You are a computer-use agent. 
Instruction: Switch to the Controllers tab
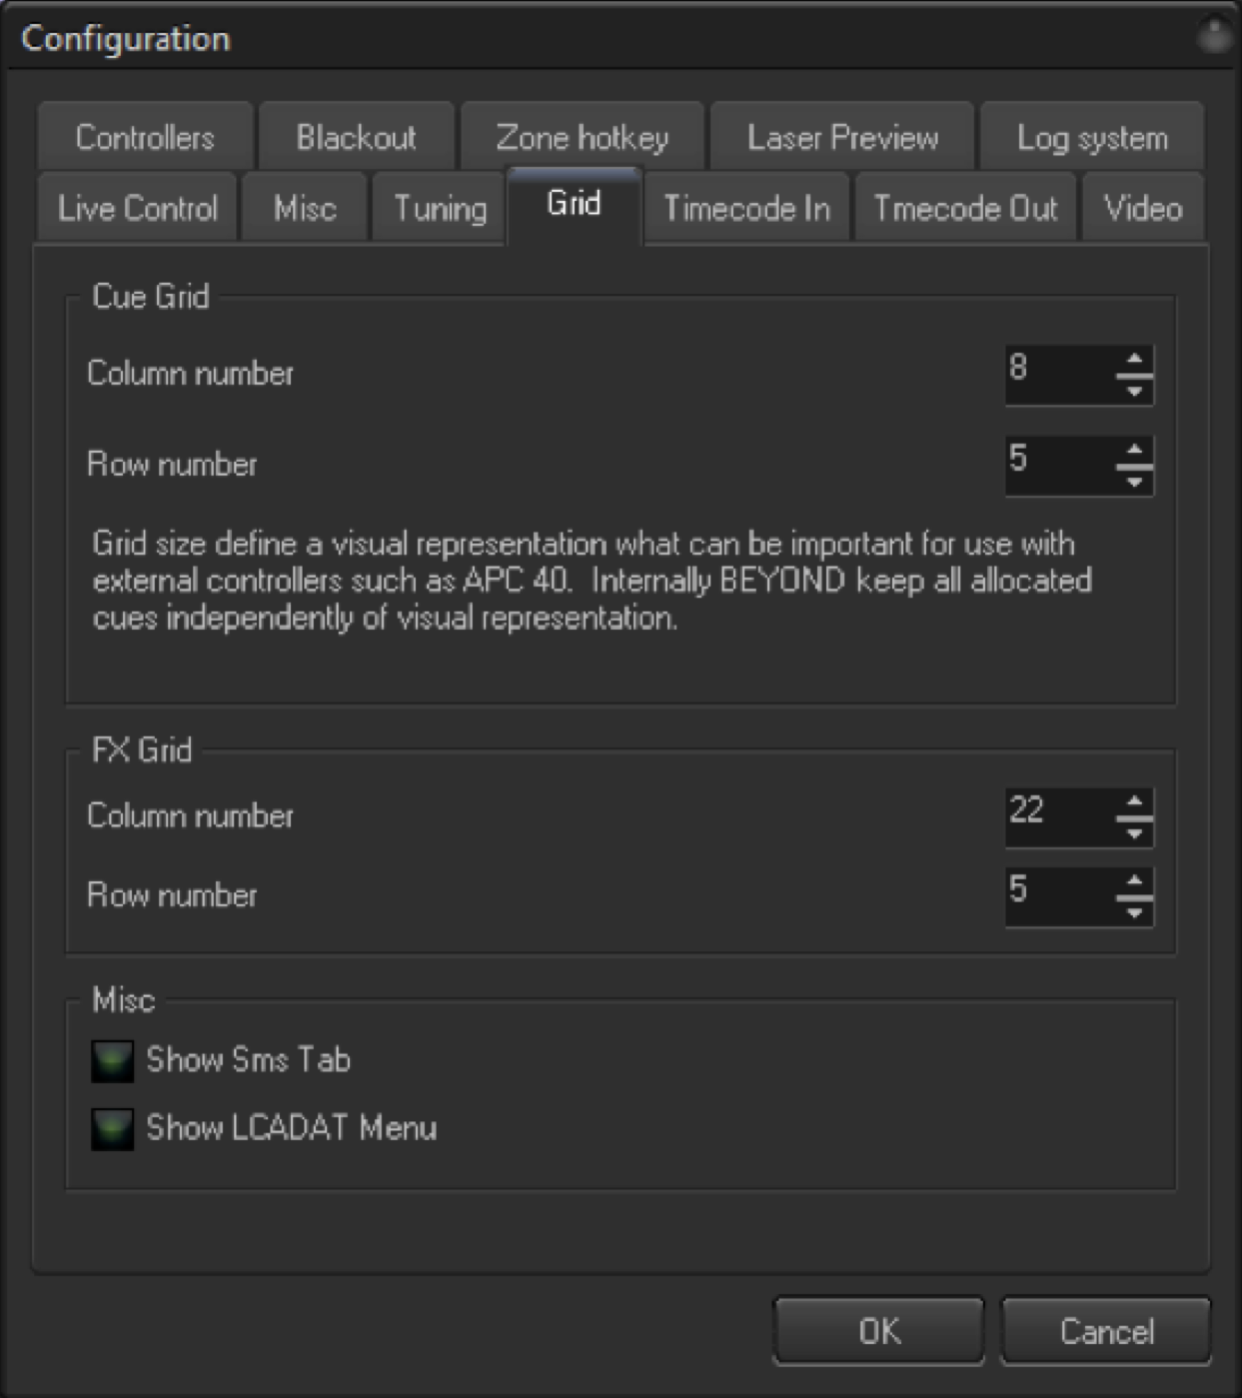(x=145, y=137)
